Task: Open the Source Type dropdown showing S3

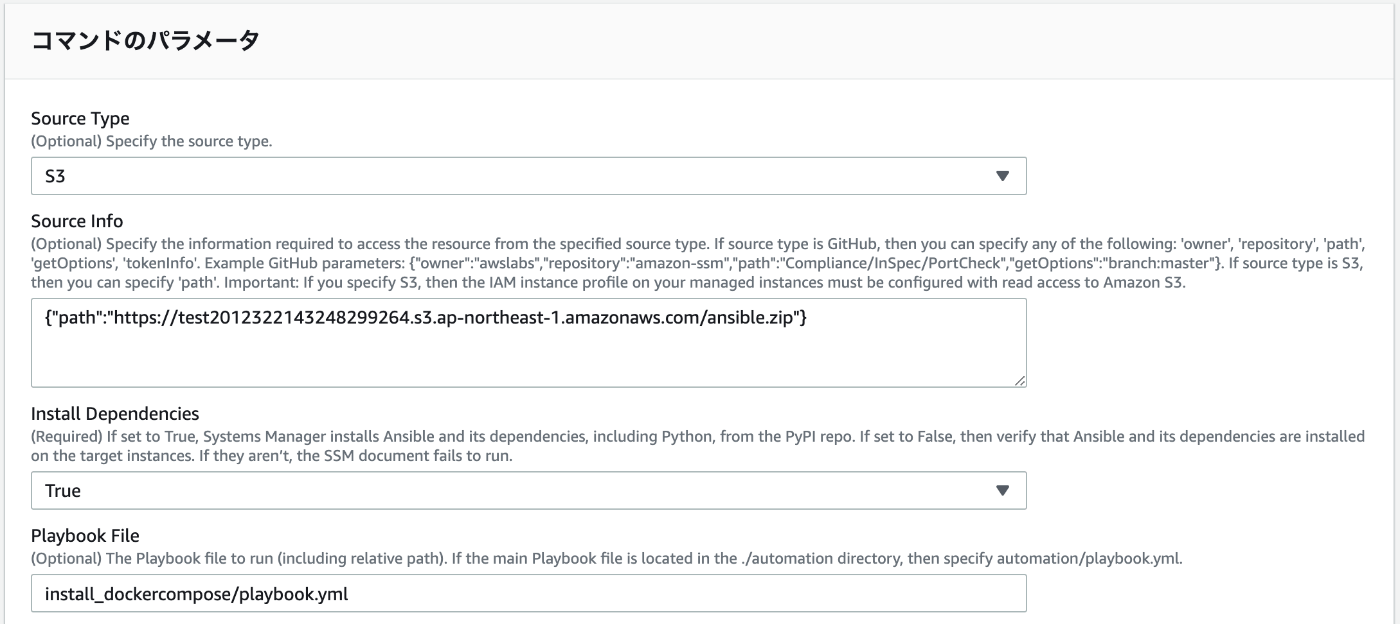Action: (x=528, y=176)
